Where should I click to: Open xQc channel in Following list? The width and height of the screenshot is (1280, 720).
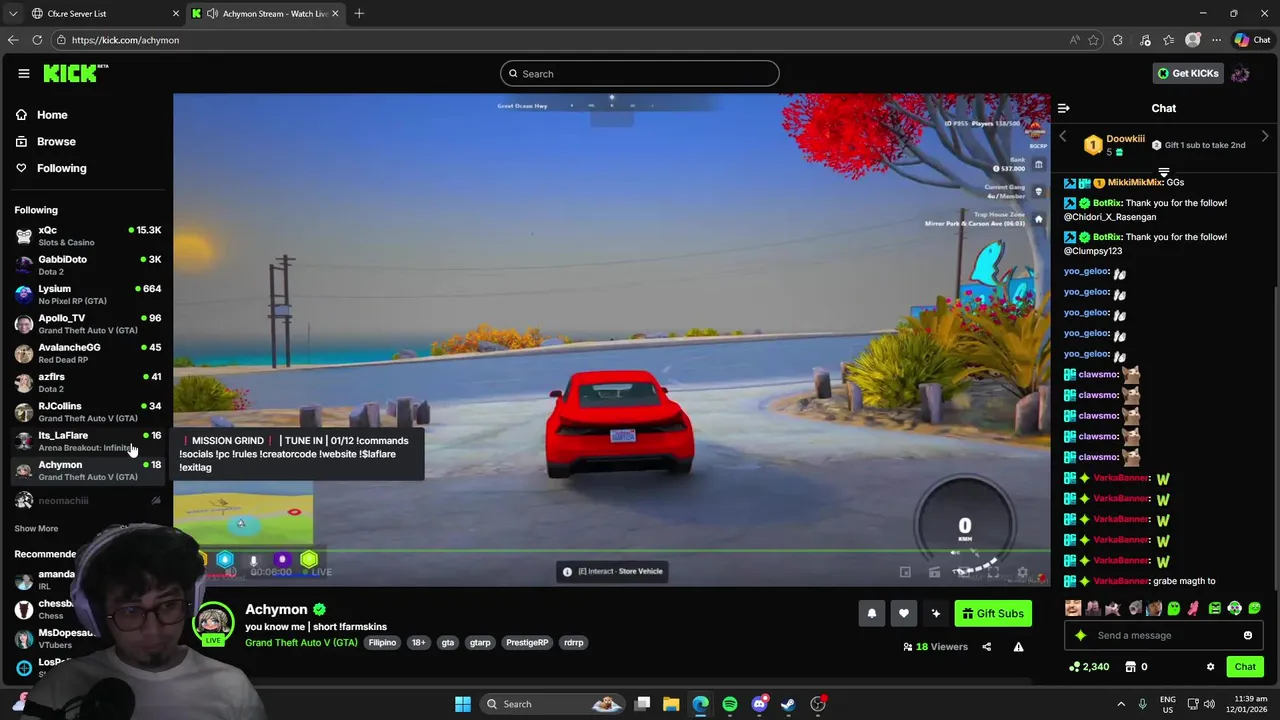click(88, 236)
